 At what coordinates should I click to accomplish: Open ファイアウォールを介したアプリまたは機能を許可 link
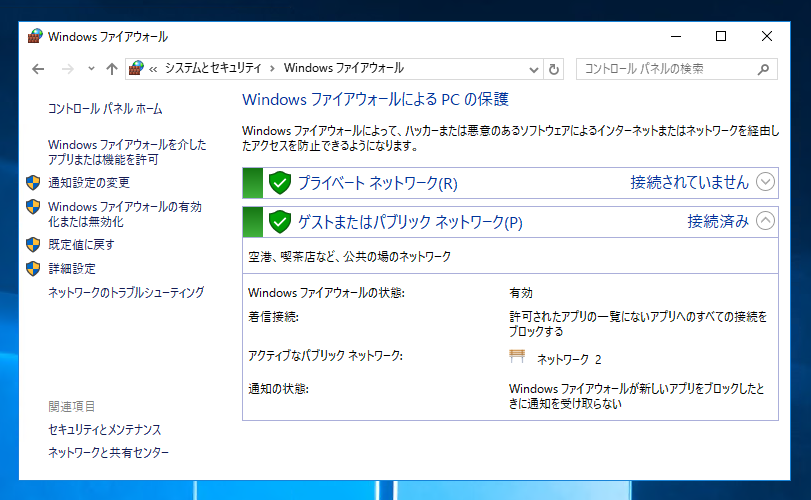[127, 152]
